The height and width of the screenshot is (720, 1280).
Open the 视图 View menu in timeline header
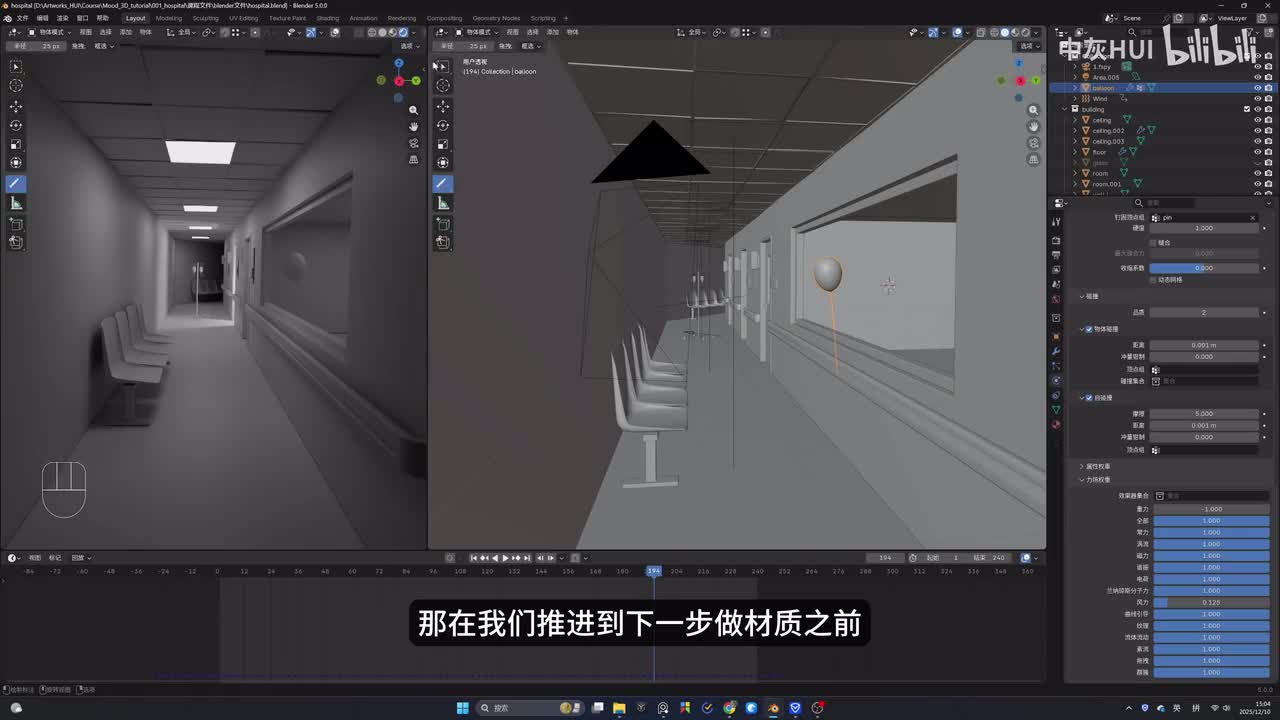tap(35, 558)
